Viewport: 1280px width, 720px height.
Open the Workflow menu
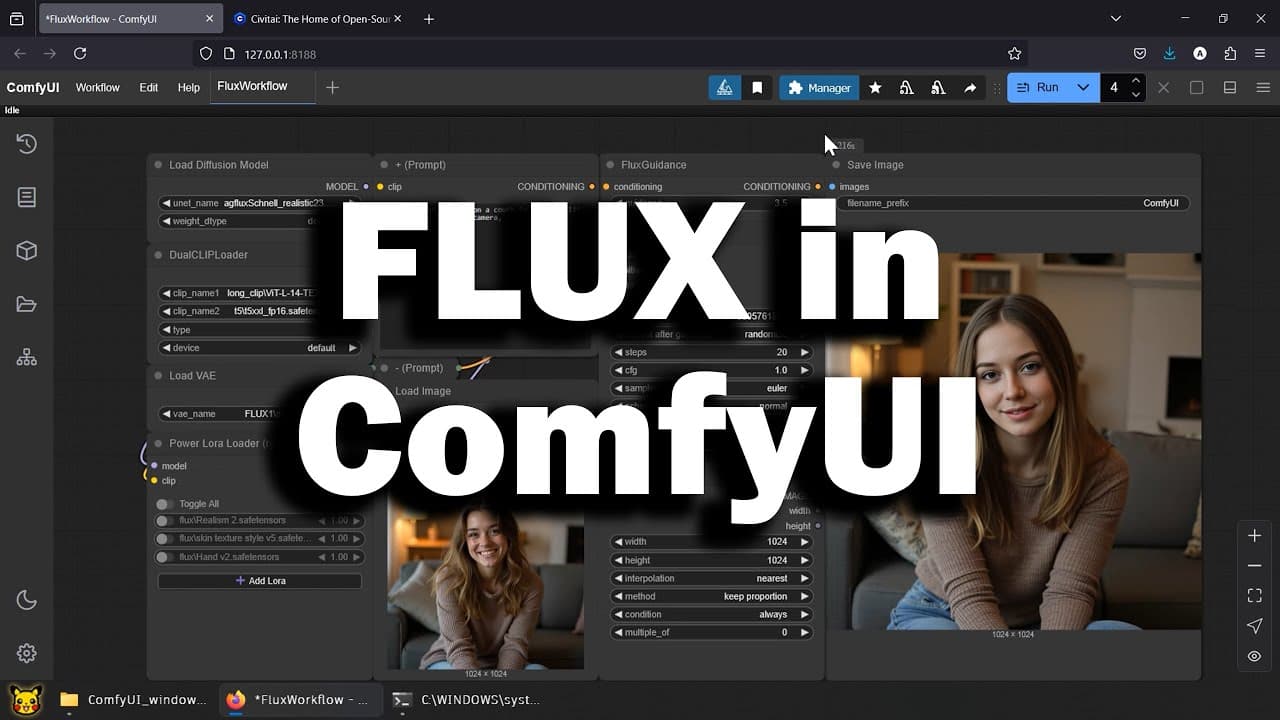coord(98,88)
